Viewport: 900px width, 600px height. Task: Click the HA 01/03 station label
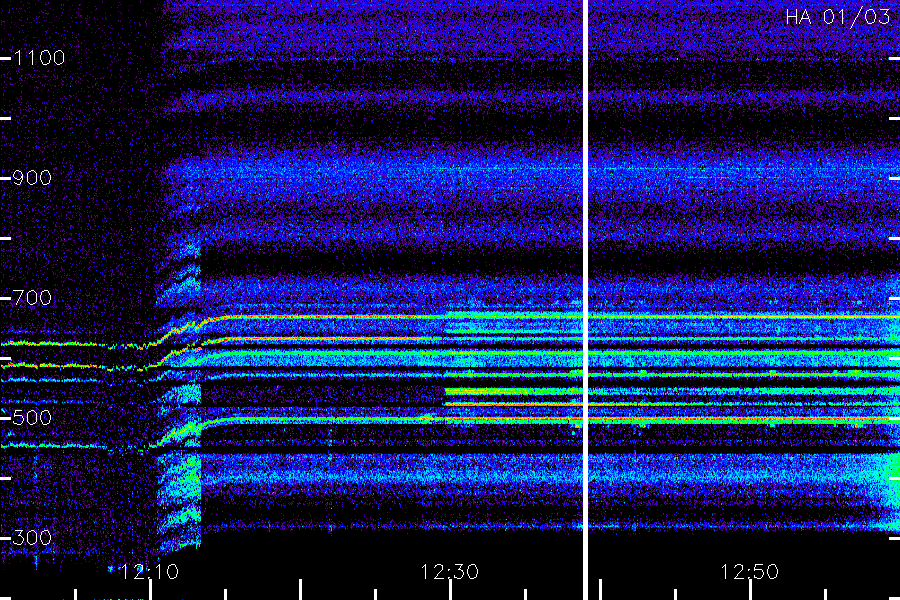[x=838, y=17]
